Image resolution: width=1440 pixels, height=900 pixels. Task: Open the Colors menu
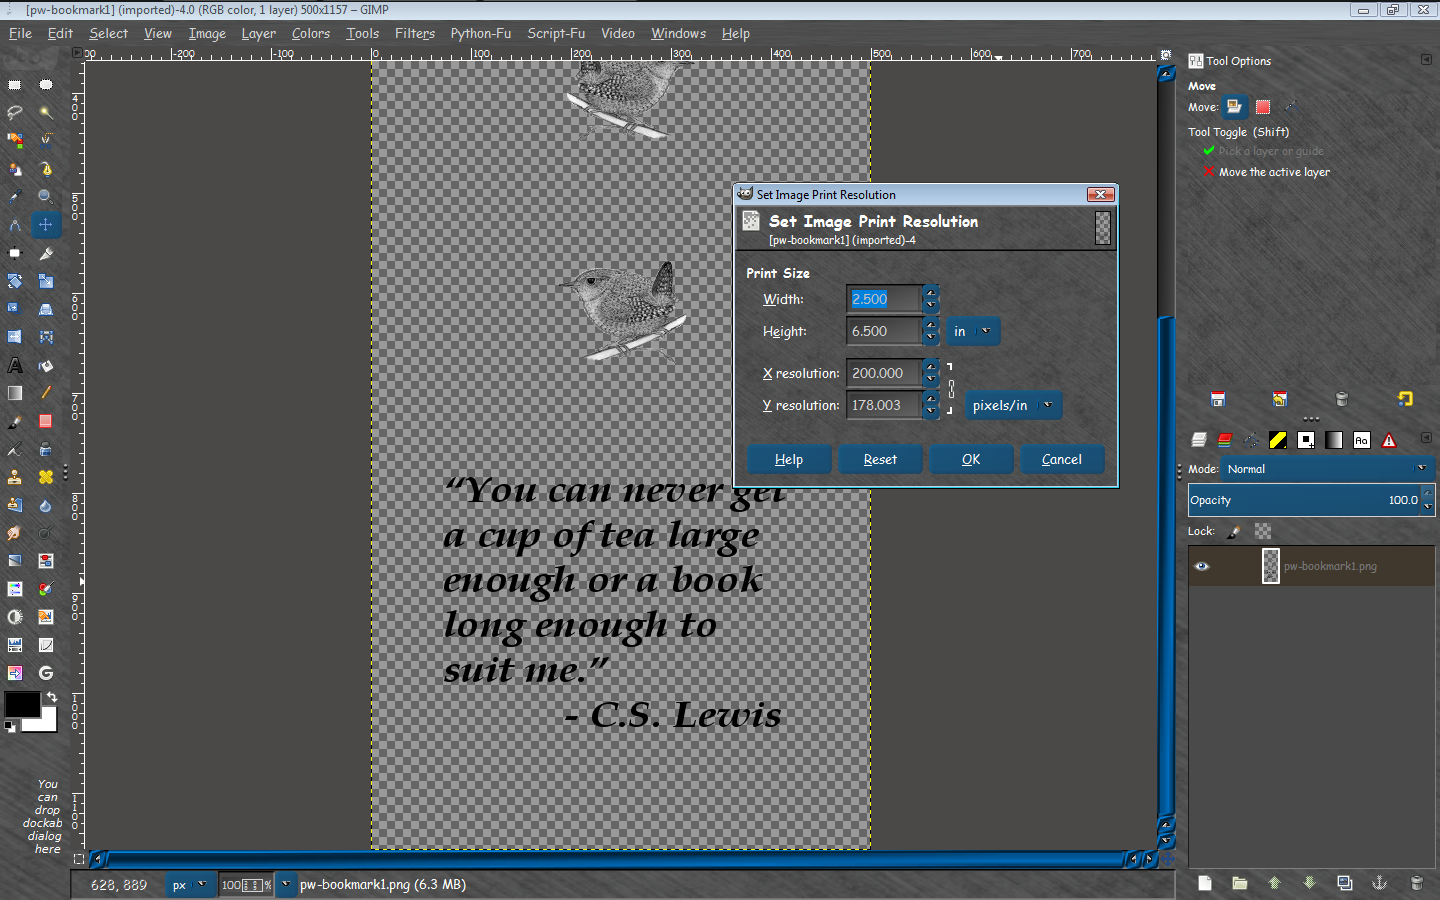(x=311, y=33)
